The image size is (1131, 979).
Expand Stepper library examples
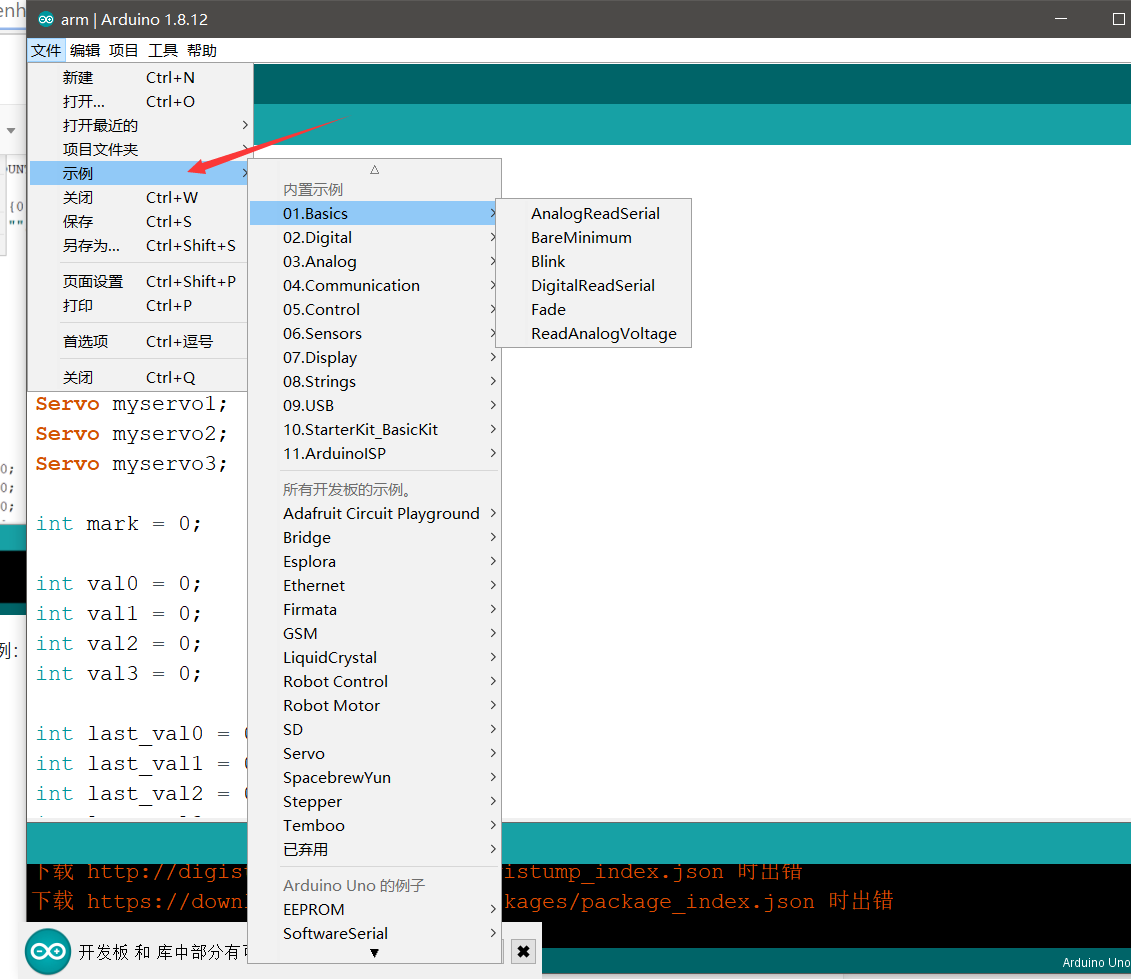pos(374,802)
